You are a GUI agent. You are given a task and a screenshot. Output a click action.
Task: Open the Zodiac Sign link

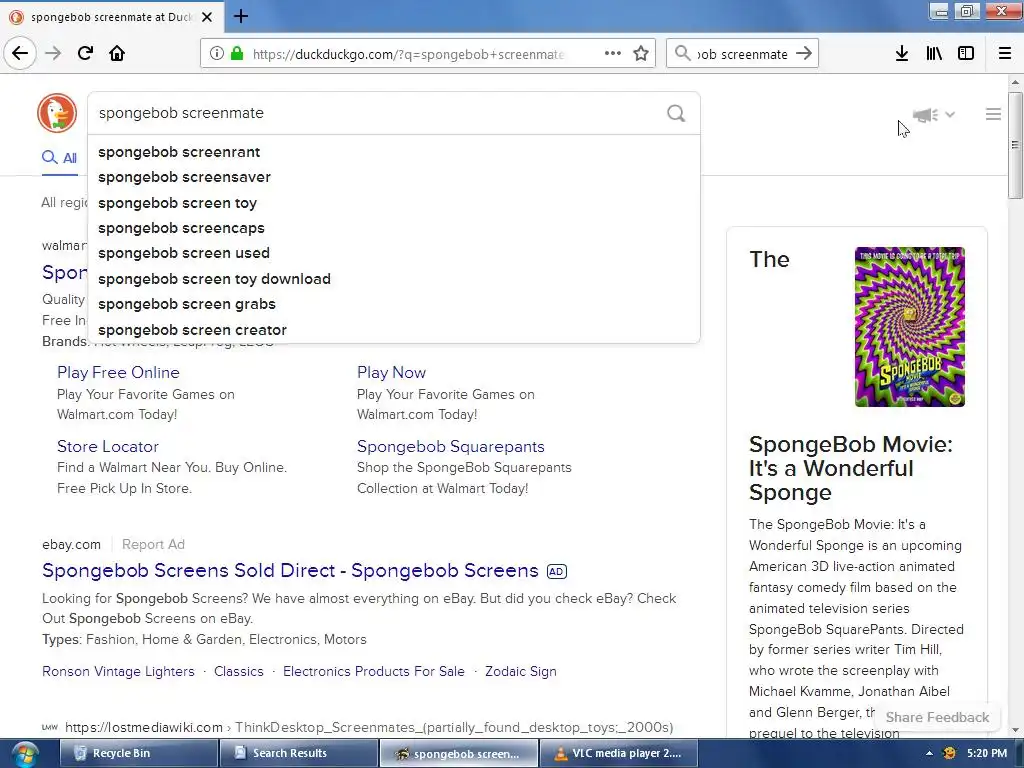[520, 671]
